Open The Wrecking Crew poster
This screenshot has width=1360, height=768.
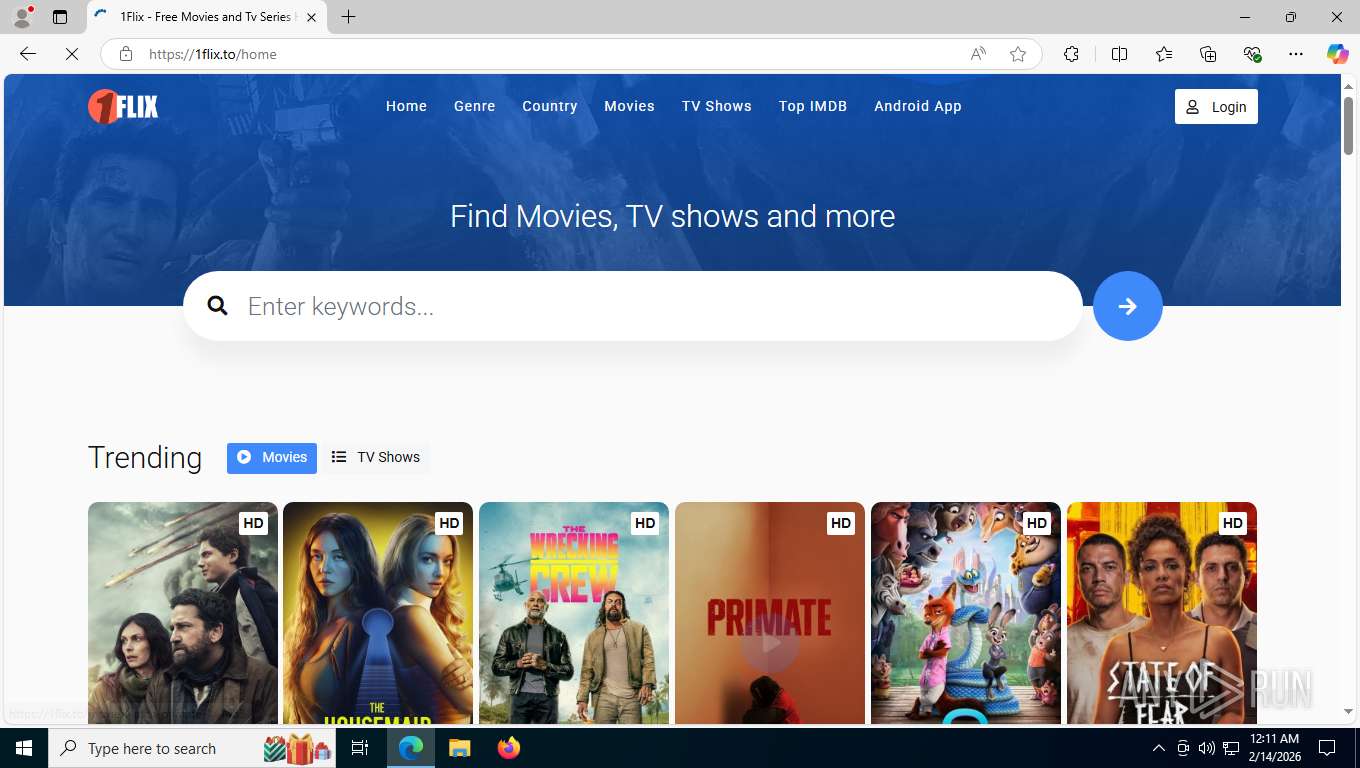(x=574, y=613)
